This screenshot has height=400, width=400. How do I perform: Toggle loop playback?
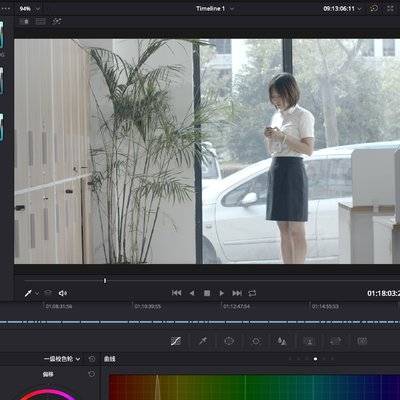point(252,293)
